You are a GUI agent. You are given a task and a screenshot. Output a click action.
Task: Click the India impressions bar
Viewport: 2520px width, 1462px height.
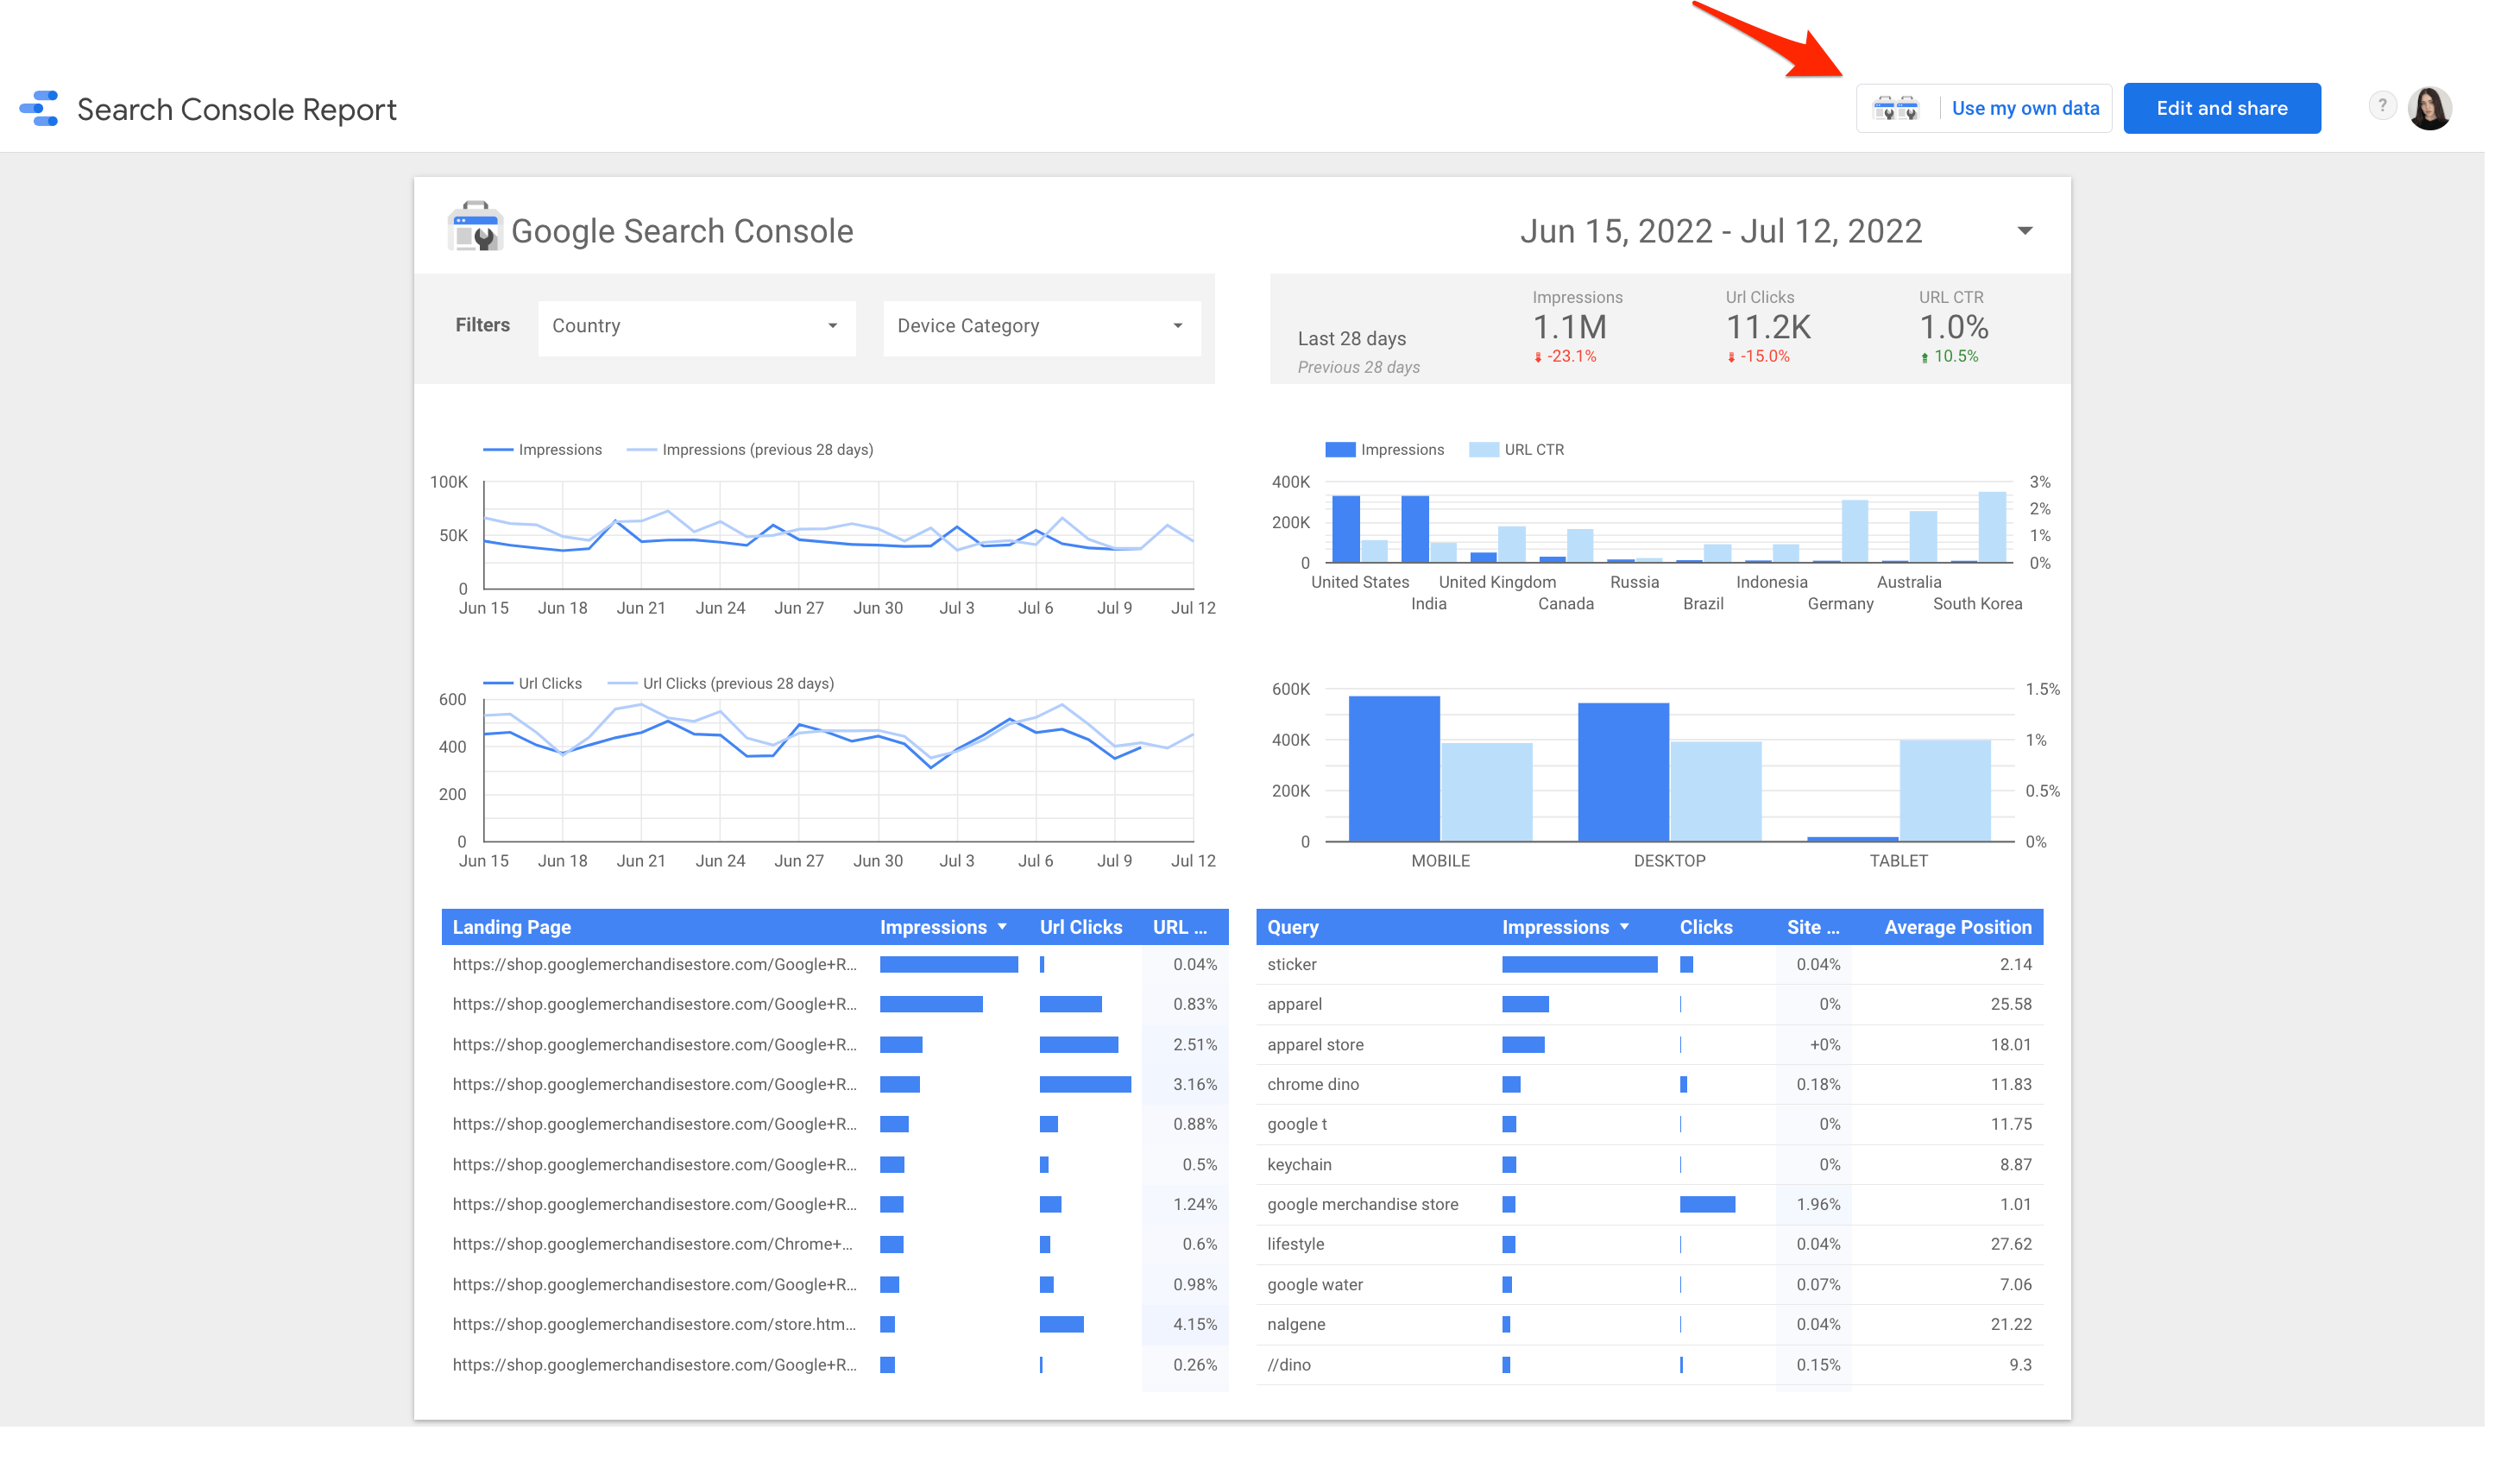click(x=1415, y=529)
